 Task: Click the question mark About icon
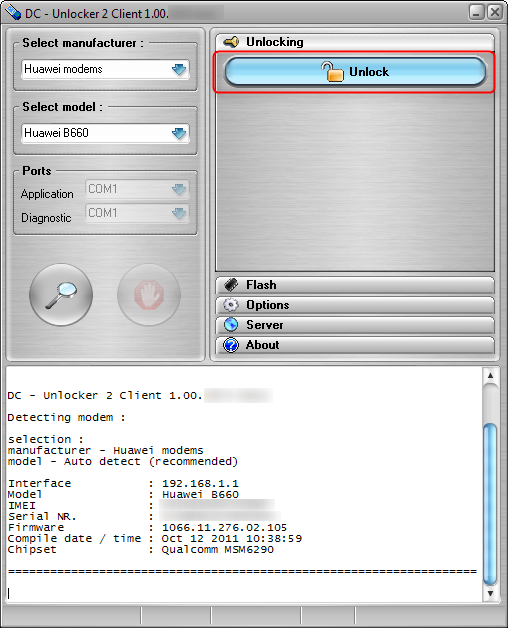pos(231,345)
